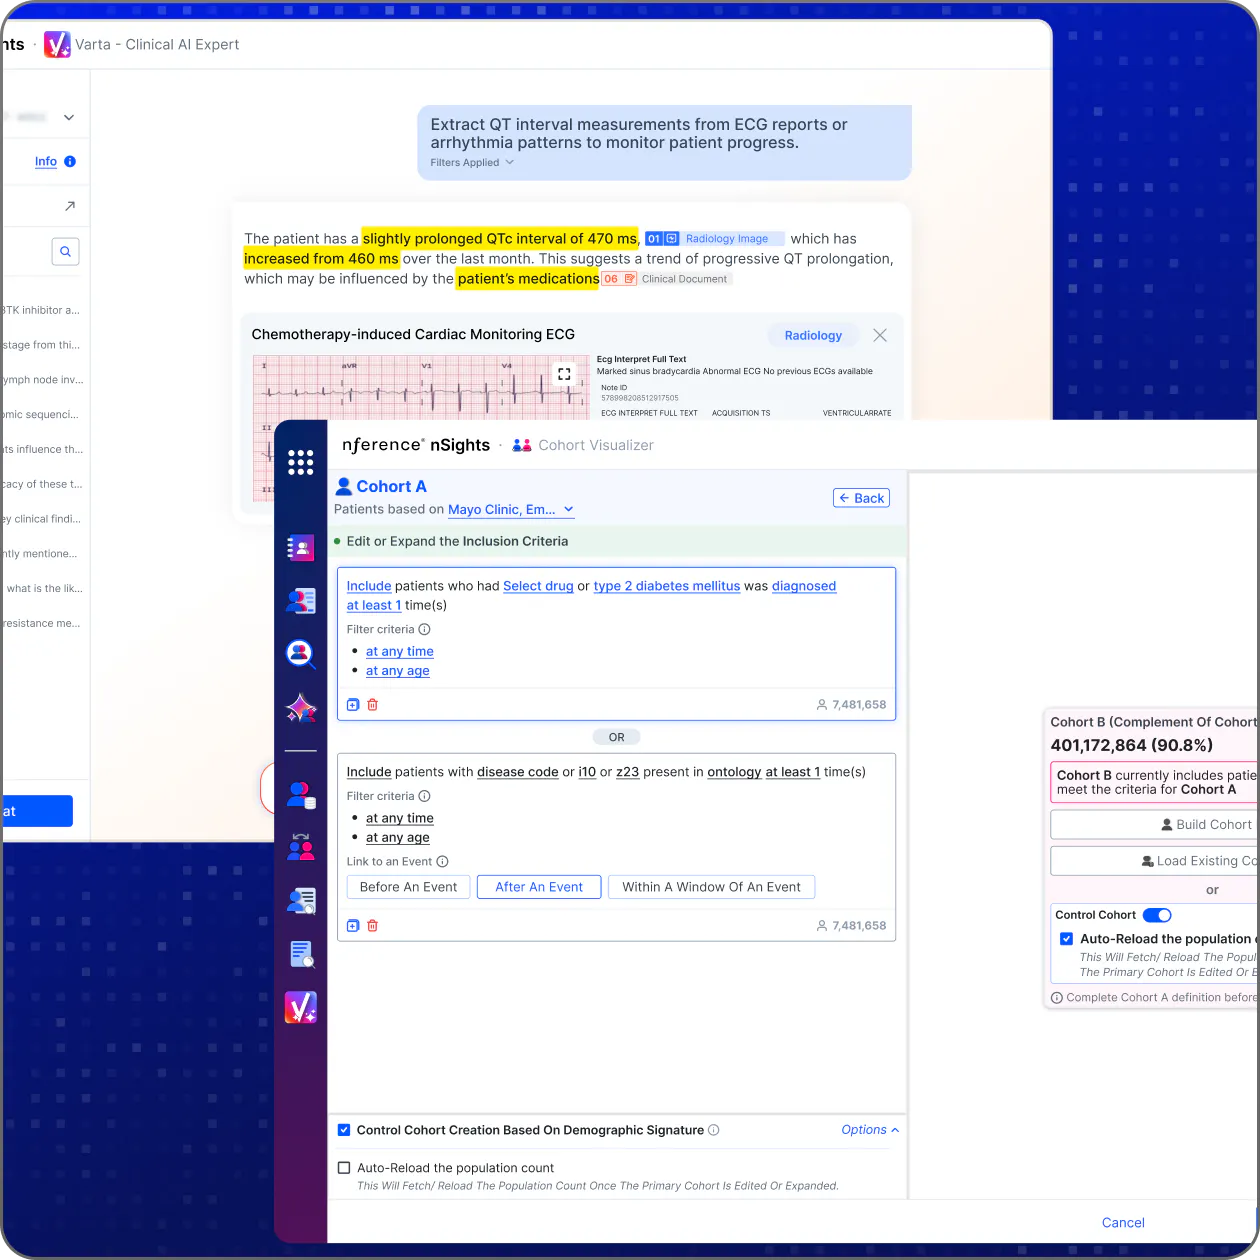
Task: Click Load Existing Cohort button
Action: click(1156, 861)
